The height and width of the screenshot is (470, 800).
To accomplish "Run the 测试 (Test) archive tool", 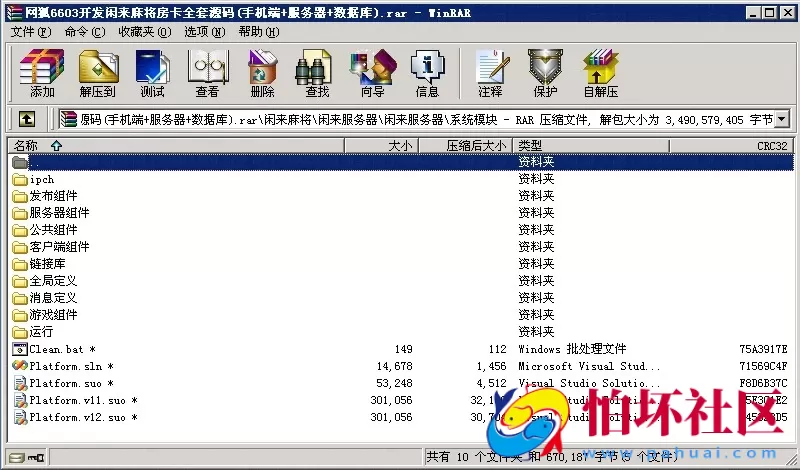I will pyautogui.click(x=153, y=73).
